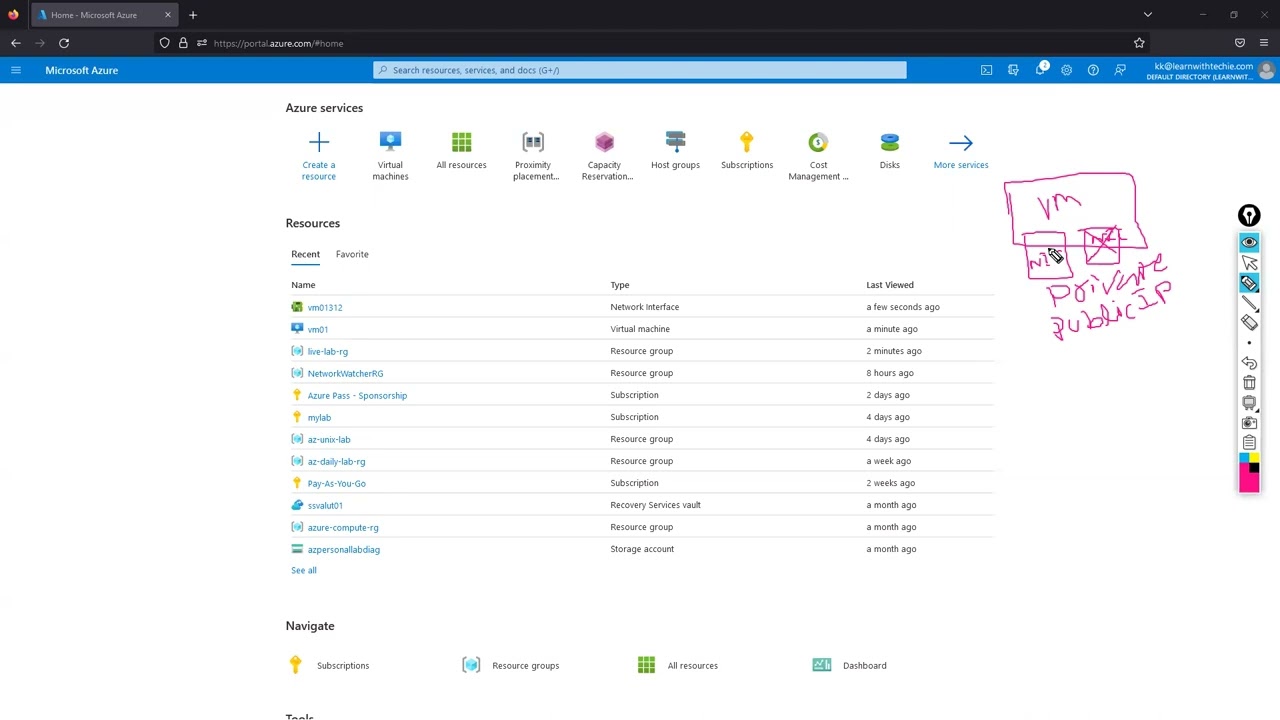Open the All resources service tile
Image resolution: width=1280 pixels, height=720 pixels.
click(x=461, y=151)
